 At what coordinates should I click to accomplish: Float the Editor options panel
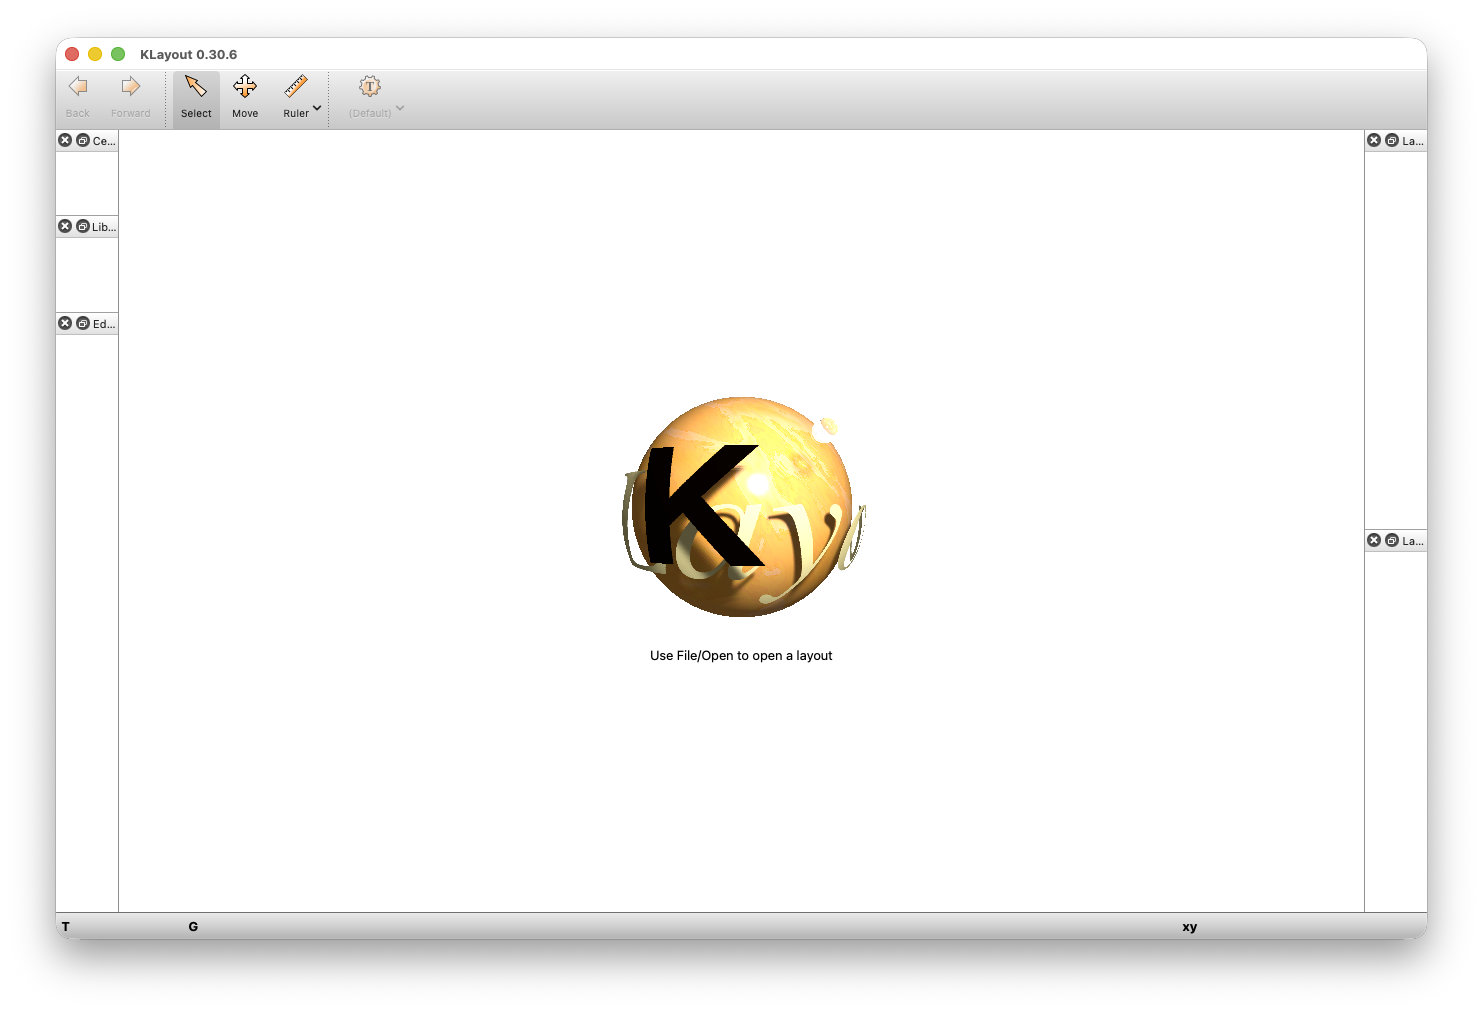tap(83, 323)
